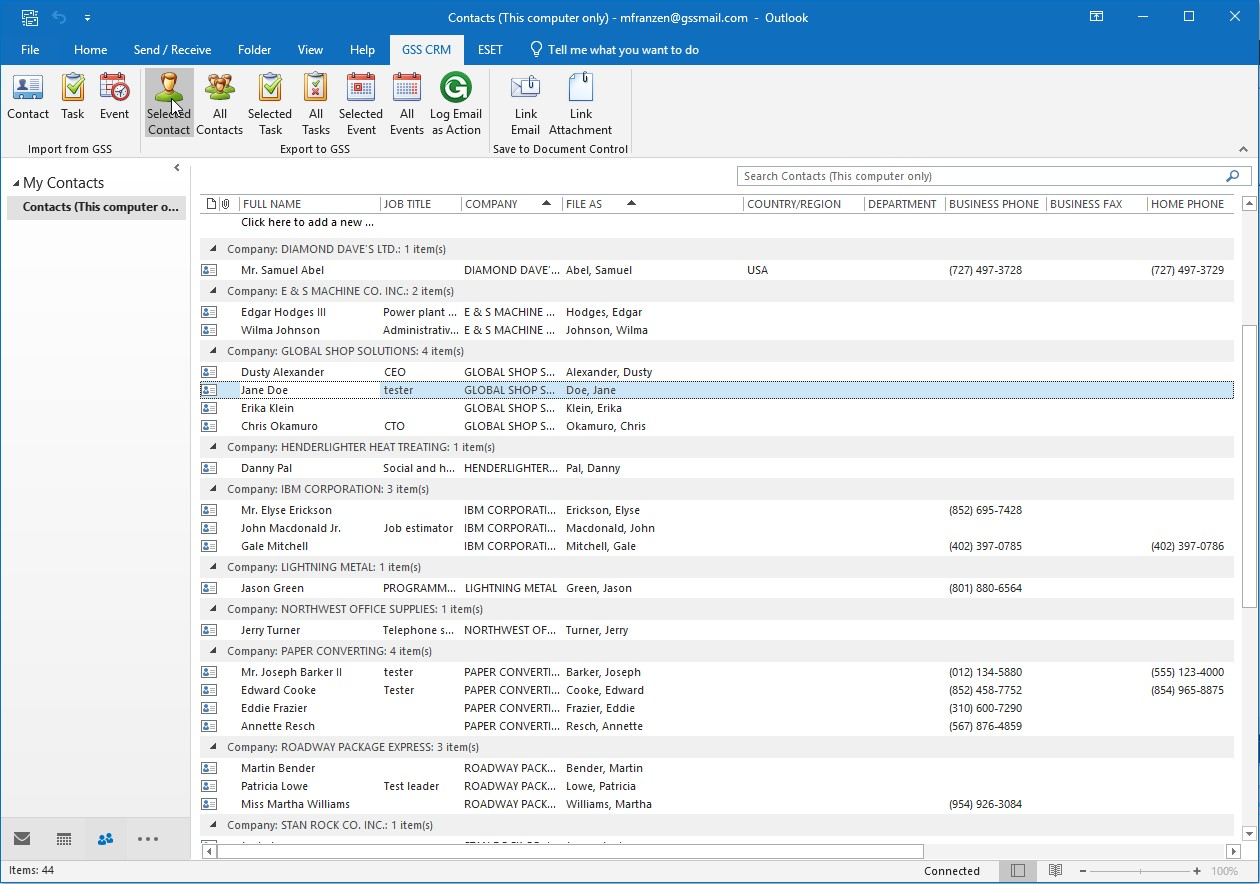1260x884 pixels.
Task: Click Import Contact from GSS icon
Action: coord(28,97)
